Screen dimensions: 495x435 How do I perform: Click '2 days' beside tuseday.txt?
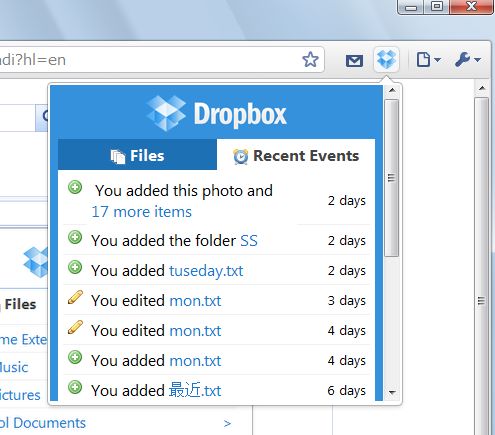[x=347, y=270]
